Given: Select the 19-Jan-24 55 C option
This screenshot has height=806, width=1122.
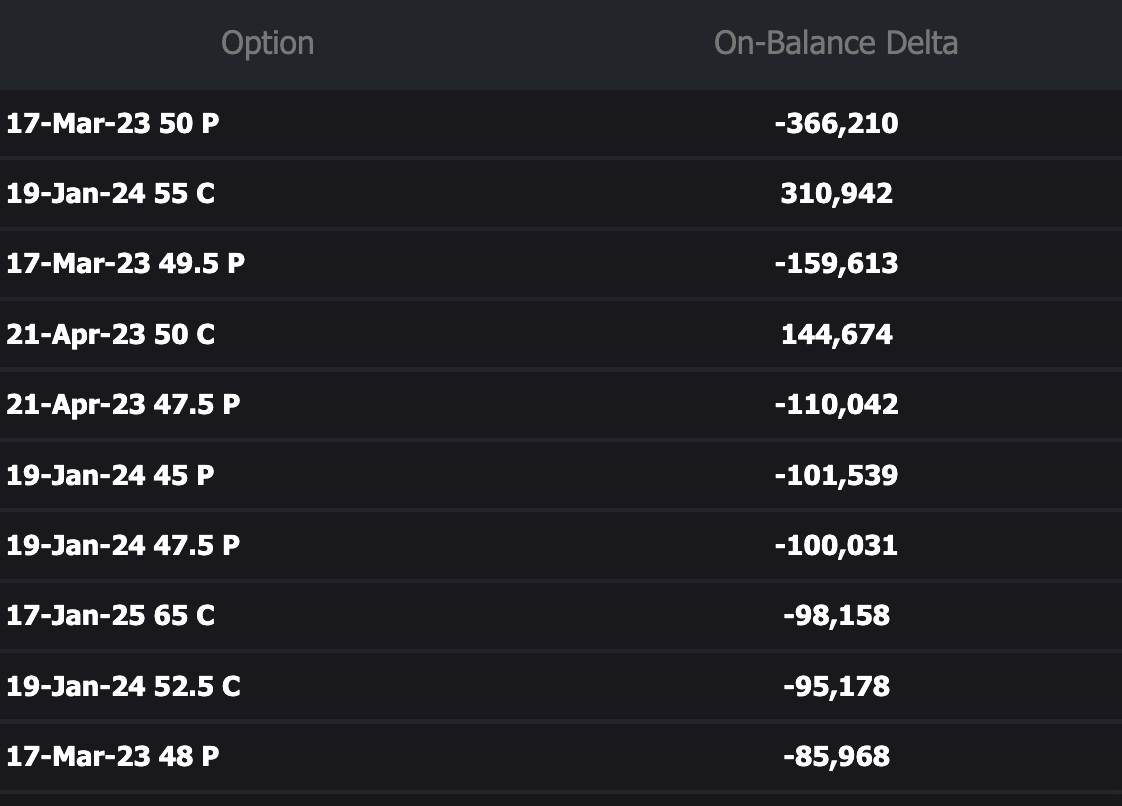Looking at the screenshot, I should (x=111, y=193).
